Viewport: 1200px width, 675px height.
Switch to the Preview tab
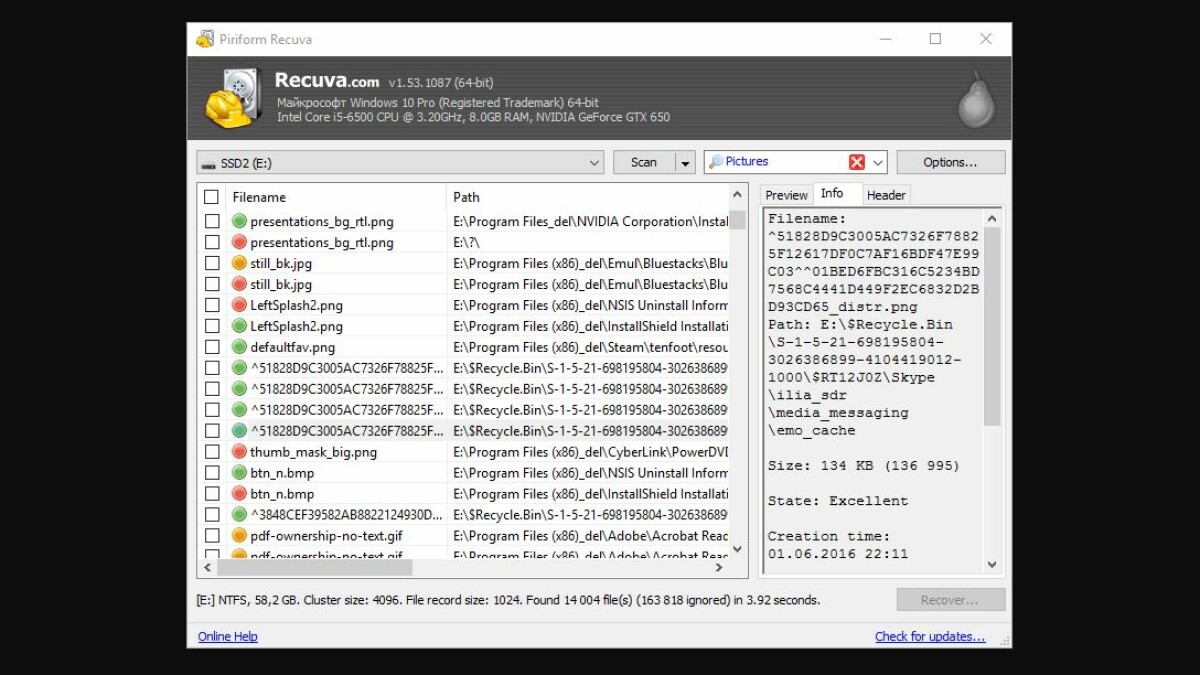coord(786,195)
